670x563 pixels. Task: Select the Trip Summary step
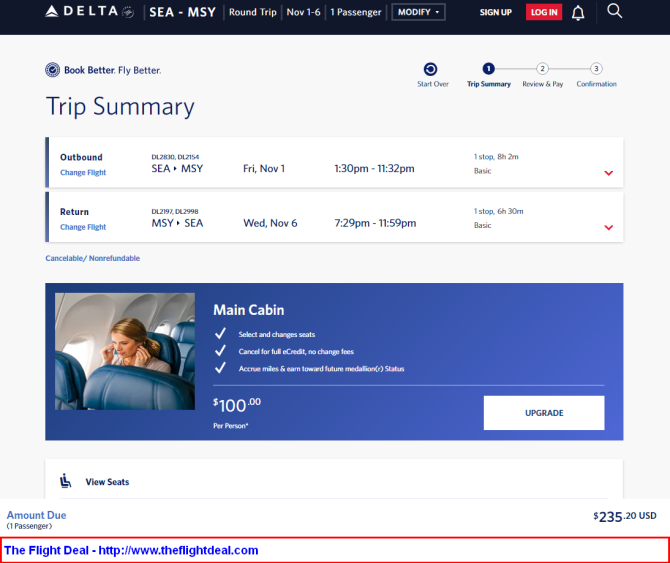(488, 69)
